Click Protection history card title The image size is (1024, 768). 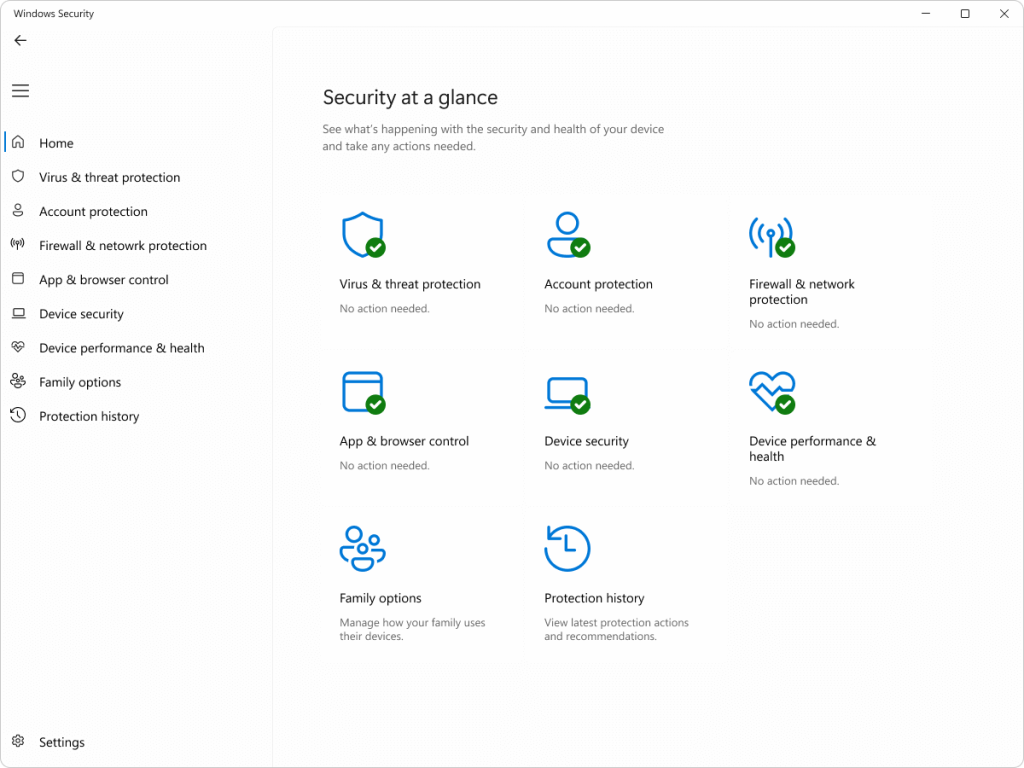pyautogui.click(x=594, y=598)
